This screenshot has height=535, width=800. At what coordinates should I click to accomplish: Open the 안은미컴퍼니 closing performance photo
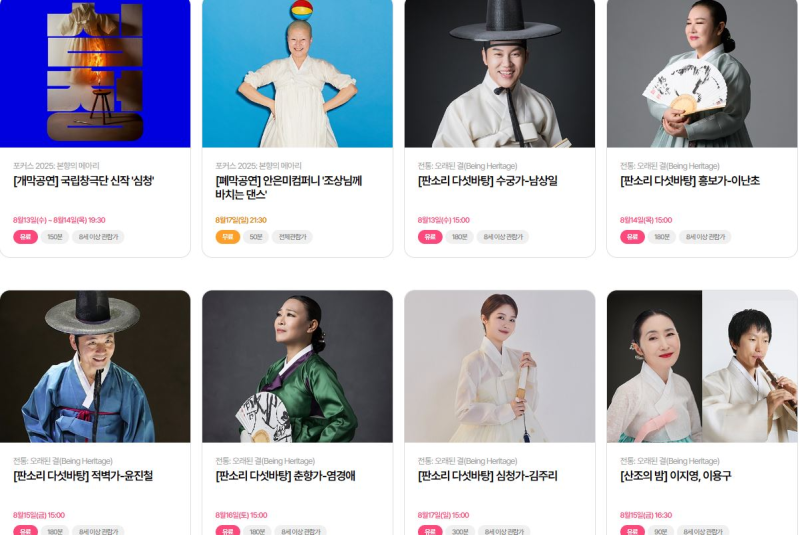297,73
